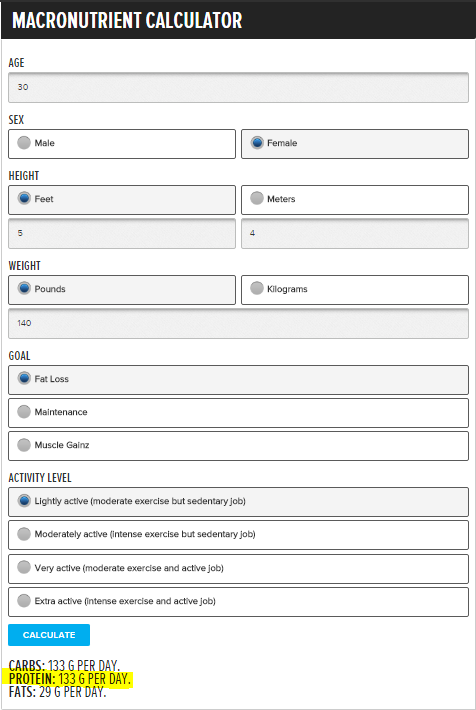Click the weight field showing 140
Screen dimensions: 476x710
[x=238, y=323]
